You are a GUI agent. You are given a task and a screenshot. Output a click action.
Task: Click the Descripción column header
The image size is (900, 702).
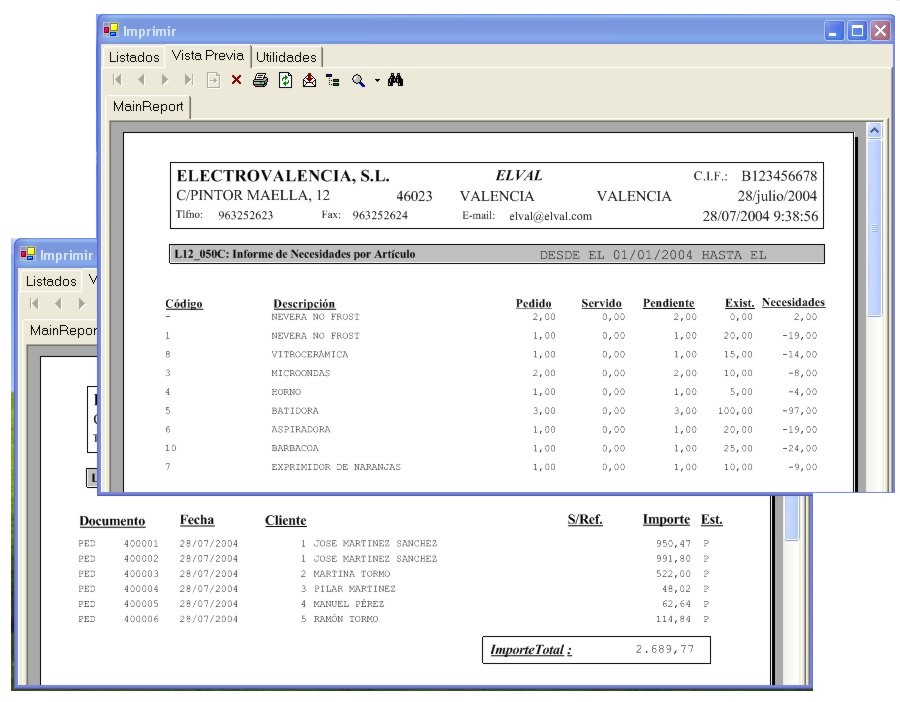[304, 304]
